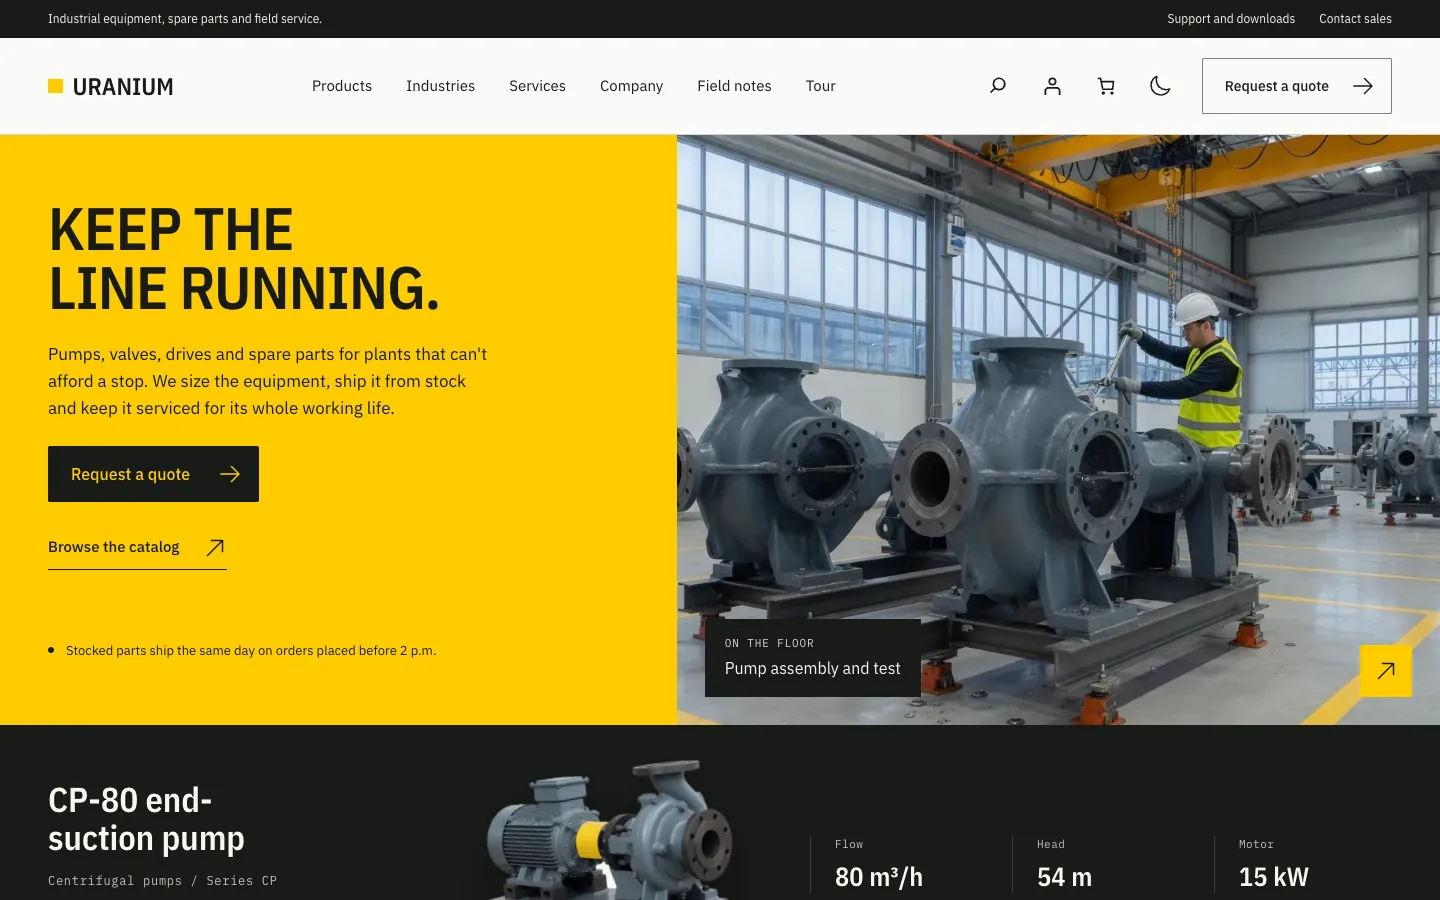Click the header Request a quote button
The width and height of the screenshot is (1440, 900).
[x=1296, y=86]
